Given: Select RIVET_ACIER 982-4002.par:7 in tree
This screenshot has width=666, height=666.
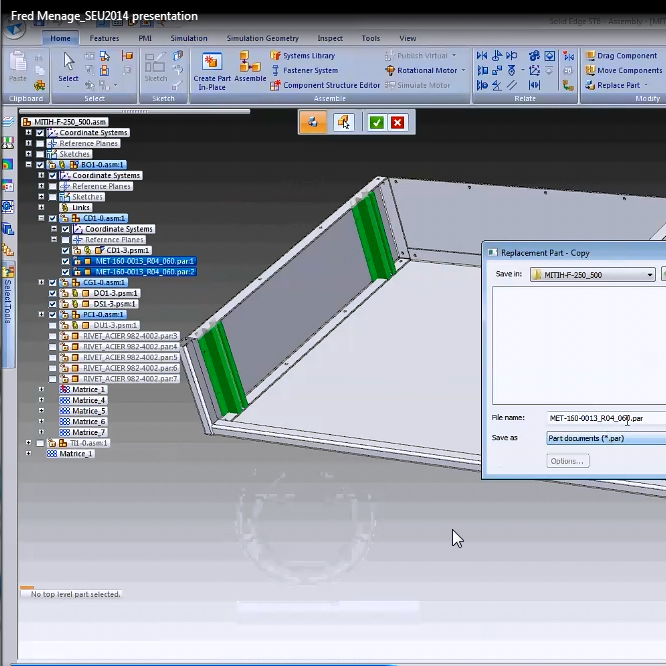Looking at the screenshot, I should [130, 379].
